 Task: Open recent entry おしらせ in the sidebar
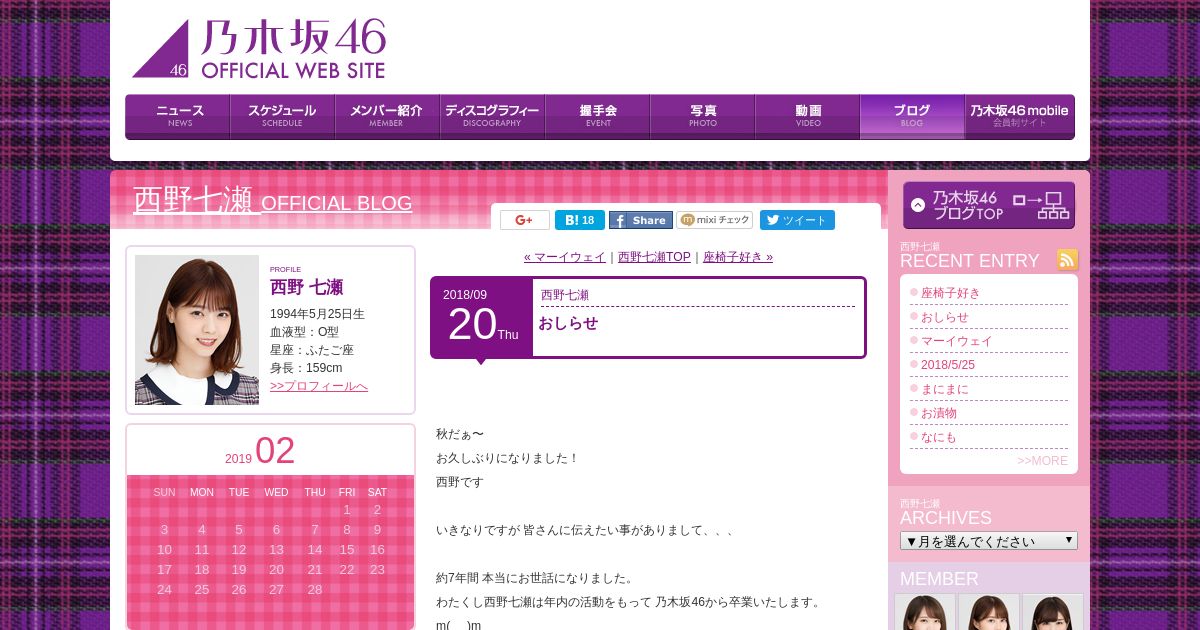tap(945, 317)
